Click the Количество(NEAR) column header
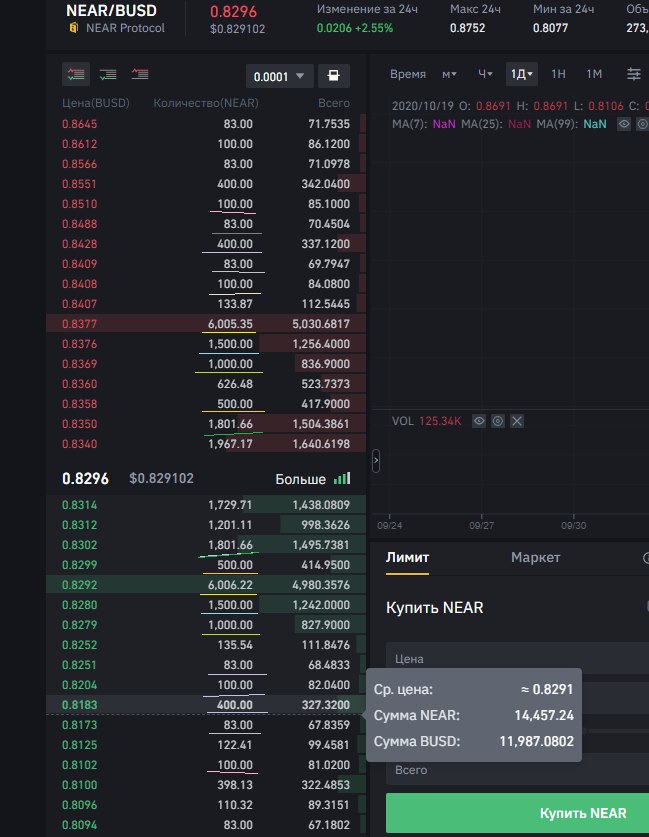649x837 pixels. 205,103
